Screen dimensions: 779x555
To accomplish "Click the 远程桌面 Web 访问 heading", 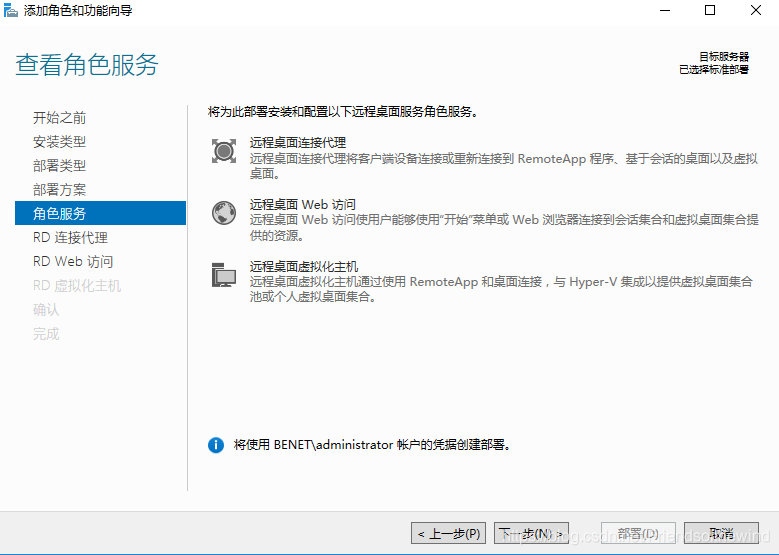I will click(x=303, y=204).
